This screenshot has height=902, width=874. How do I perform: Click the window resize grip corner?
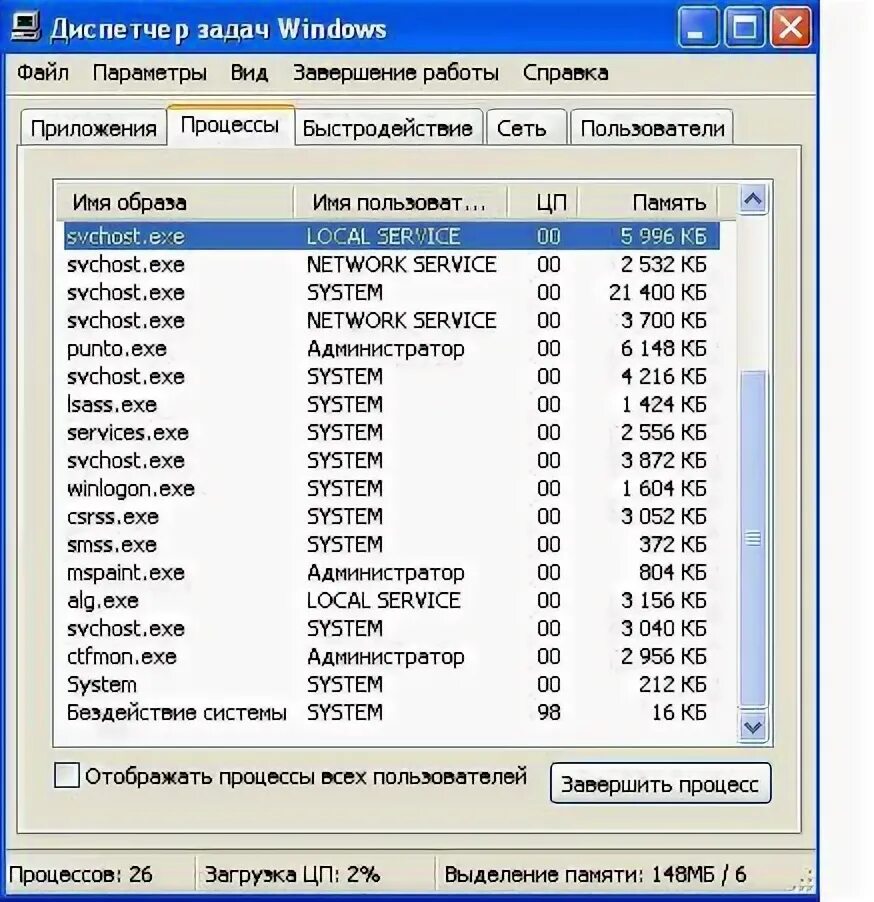click(804, 881)
